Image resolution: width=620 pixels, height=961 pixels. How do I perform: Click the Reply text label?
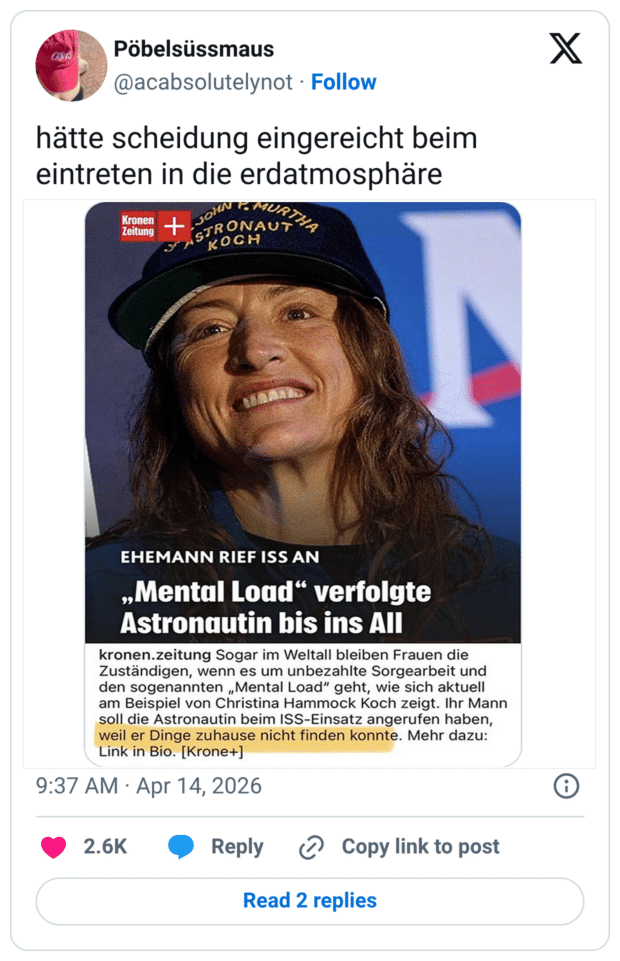[x=237, y=847]
